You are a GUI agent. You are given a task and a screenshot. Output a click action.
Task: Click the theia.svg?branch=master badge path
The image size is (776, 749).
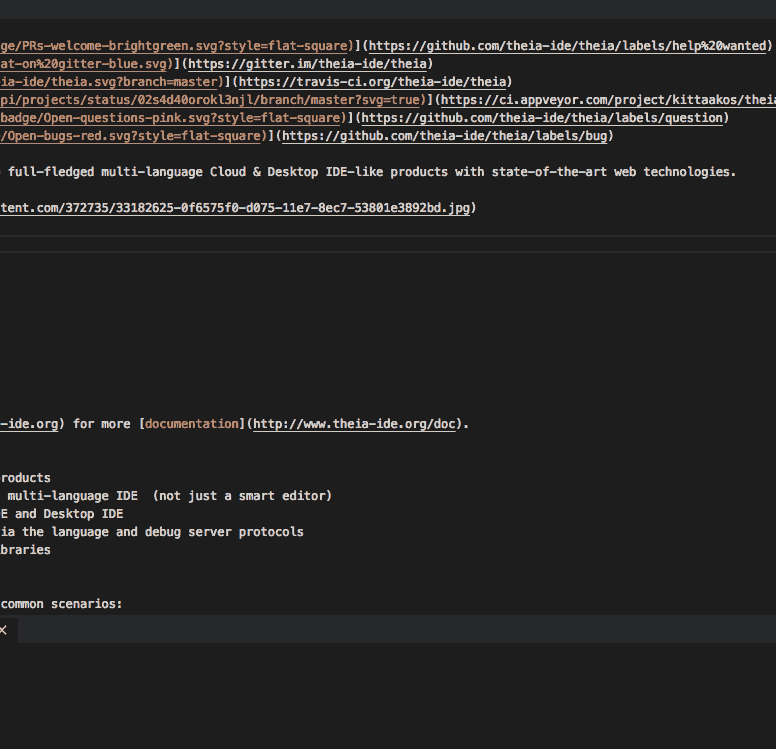(x=108, y=82)
